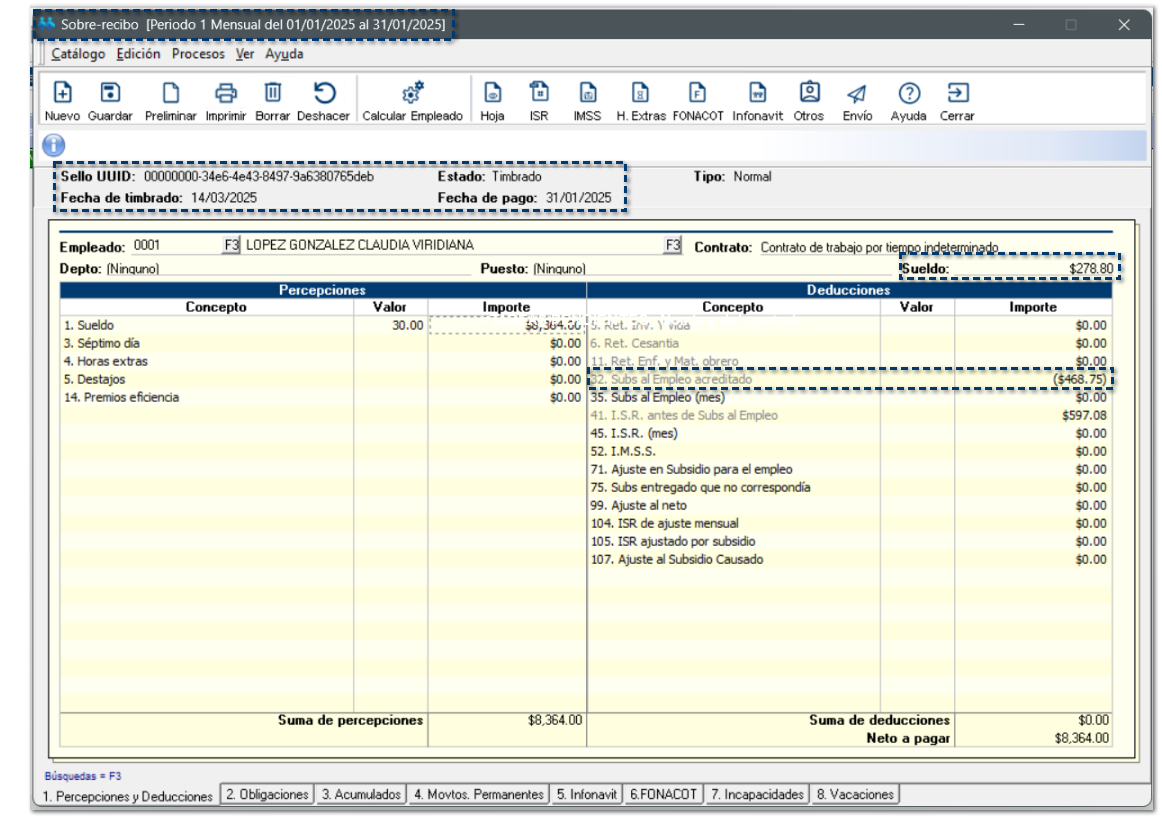Save the receipt with the Guardar icon
The width and height of the screenshot is (1162, 819).
point(110,94)
